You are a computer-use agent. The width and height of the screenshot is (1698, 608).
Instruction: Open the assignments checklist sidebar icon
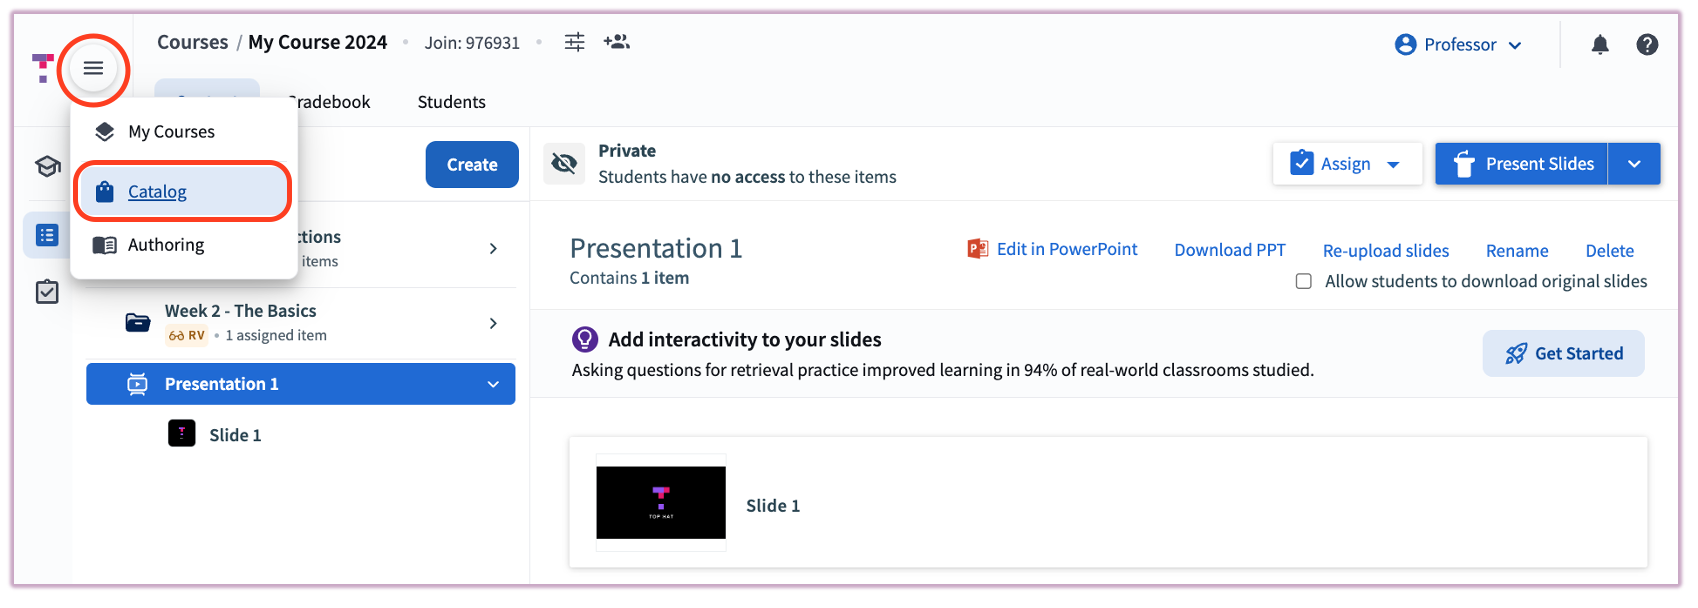47,292
